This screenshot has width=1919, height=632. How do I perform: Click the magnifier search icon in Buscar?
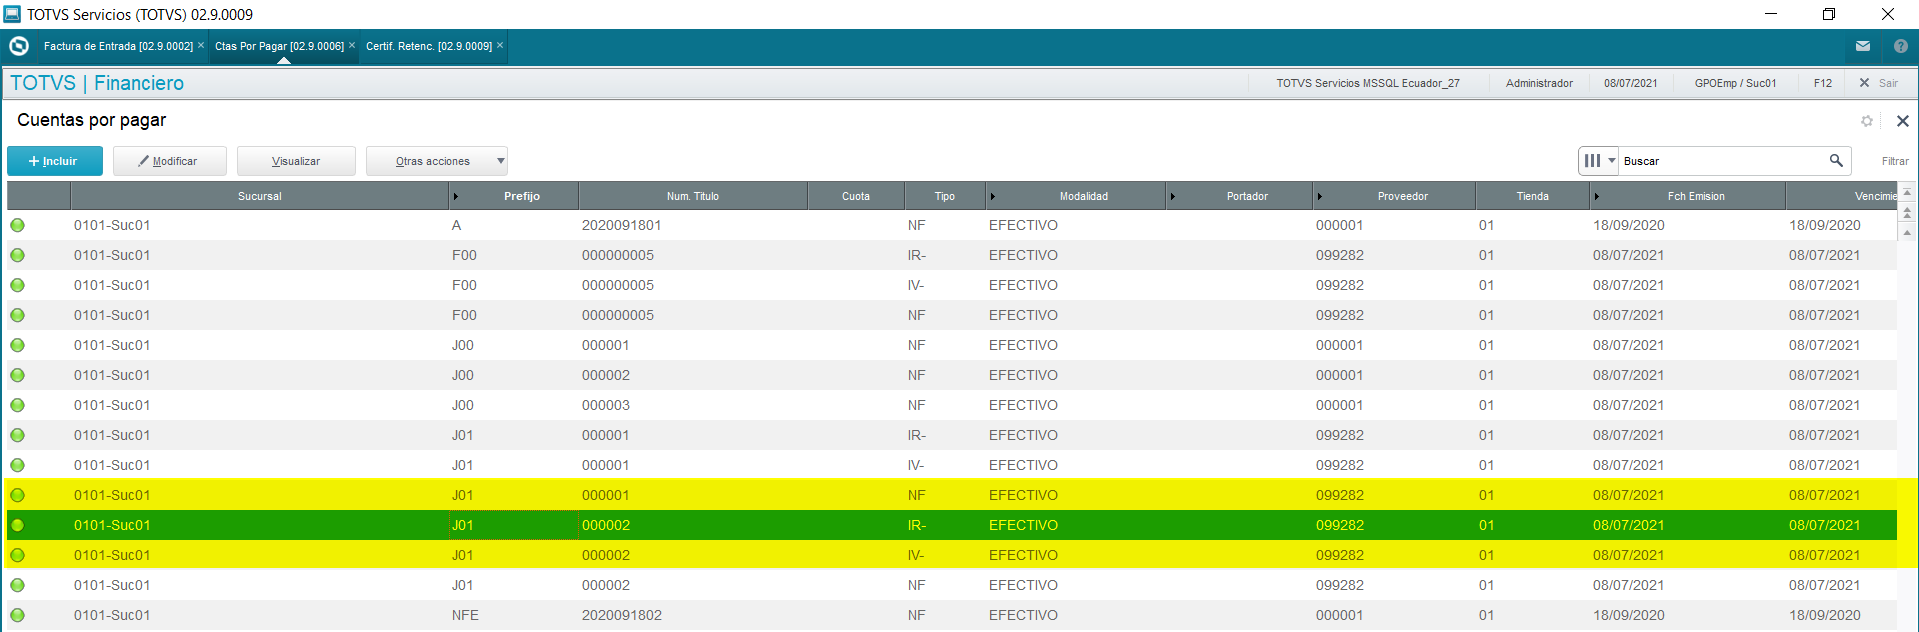(x=1836, y=160)
